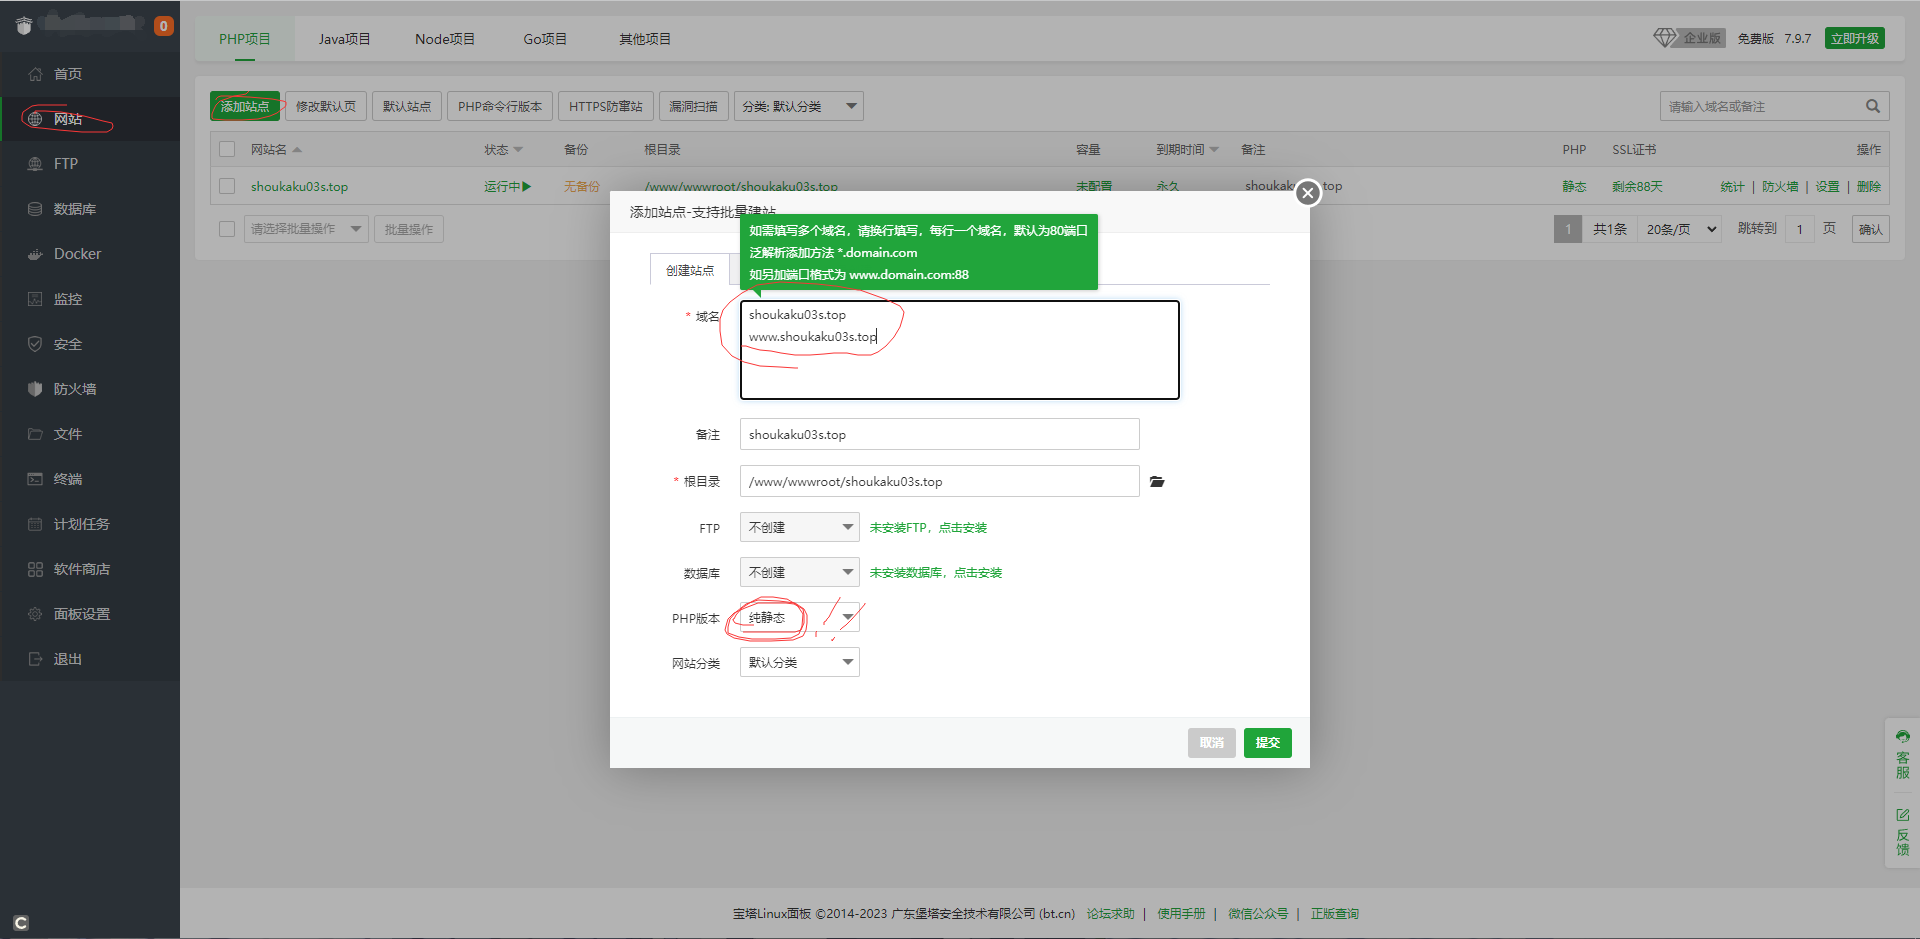Open 防火墙 shield icon in sidebar
Screen dimensions: 1920x939
click(x=35, y=389)
